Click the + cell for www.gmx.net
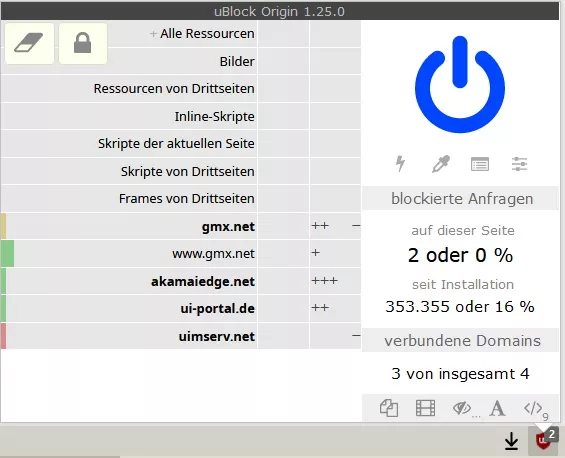 coord(335,254)
